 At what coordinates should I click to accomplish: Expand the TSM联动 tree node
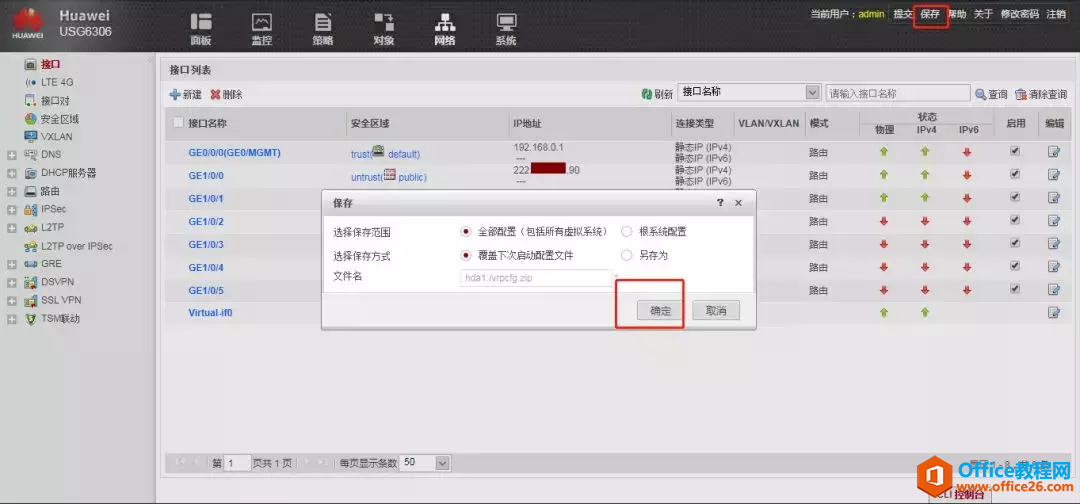[12, 319]
